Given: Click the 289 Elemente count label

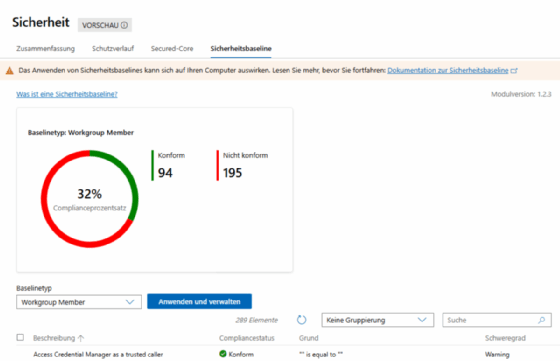Looking at the screenshot, I should (256, 320).
